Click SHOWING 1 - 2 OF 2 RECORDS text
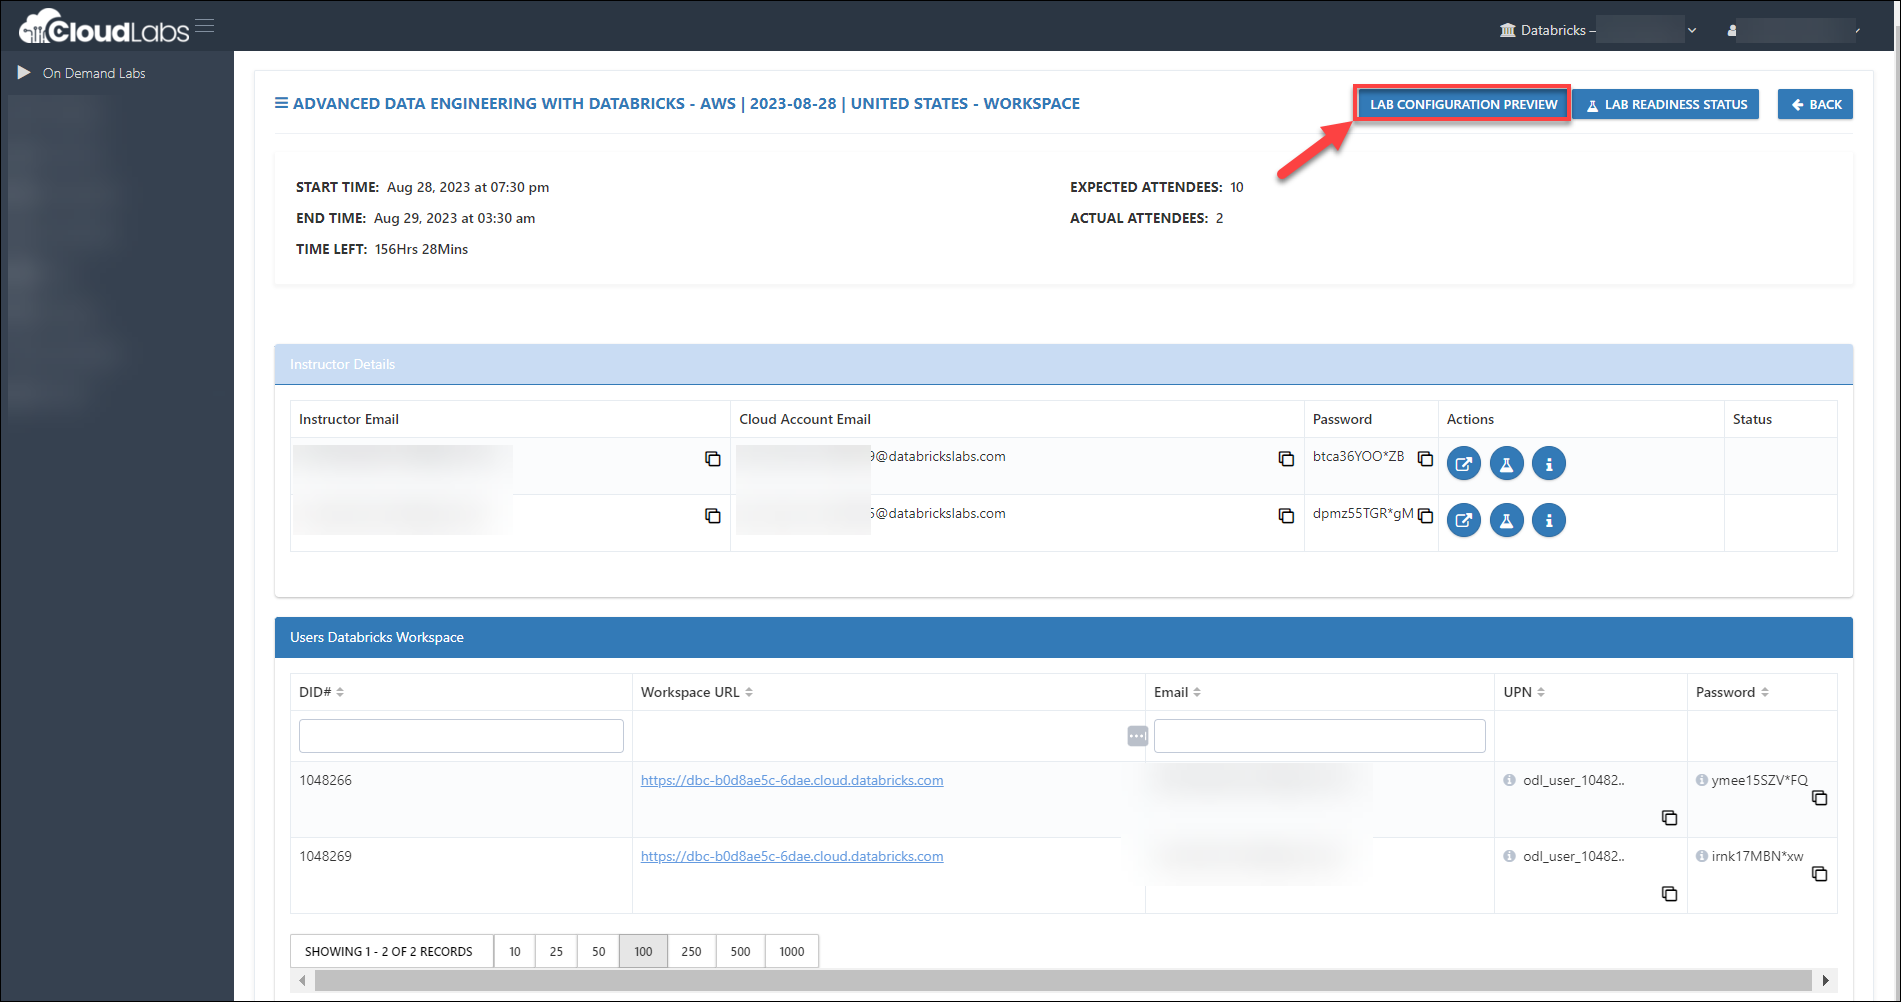Screen dimensions: 1901x1002 [389, 951]
